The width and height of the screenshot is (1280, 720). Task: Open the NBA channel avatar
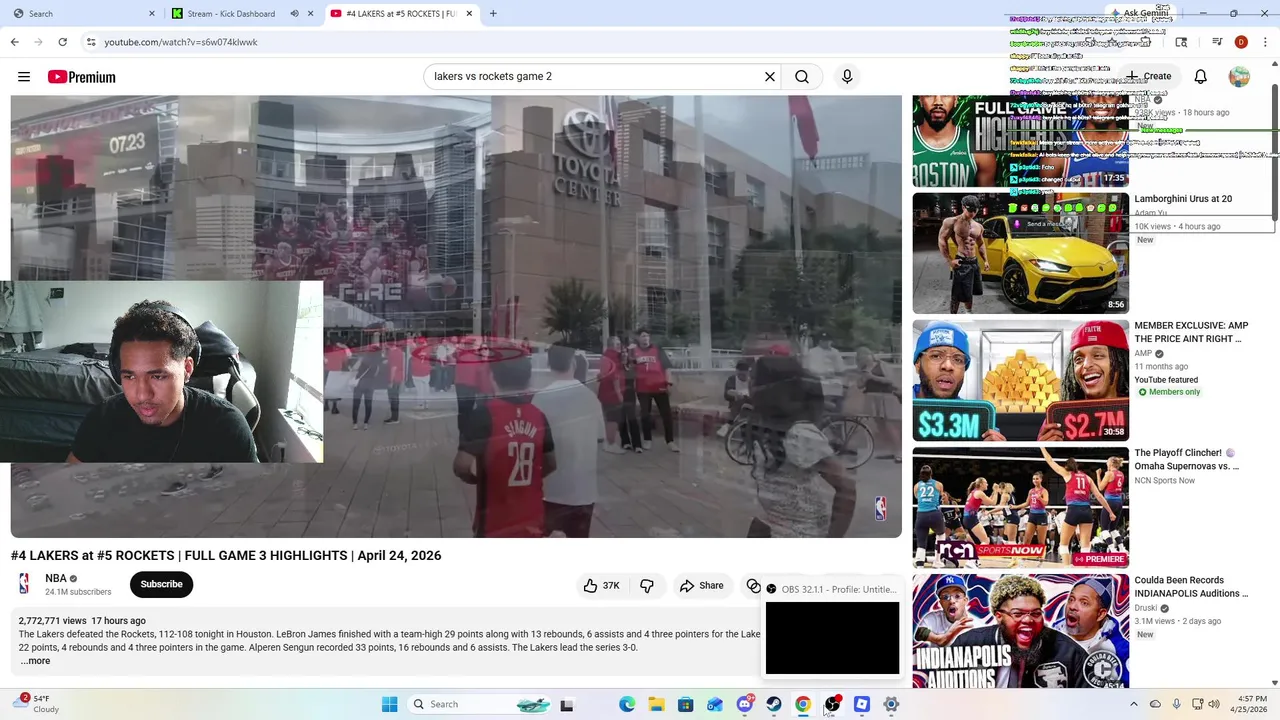[24, 584]
